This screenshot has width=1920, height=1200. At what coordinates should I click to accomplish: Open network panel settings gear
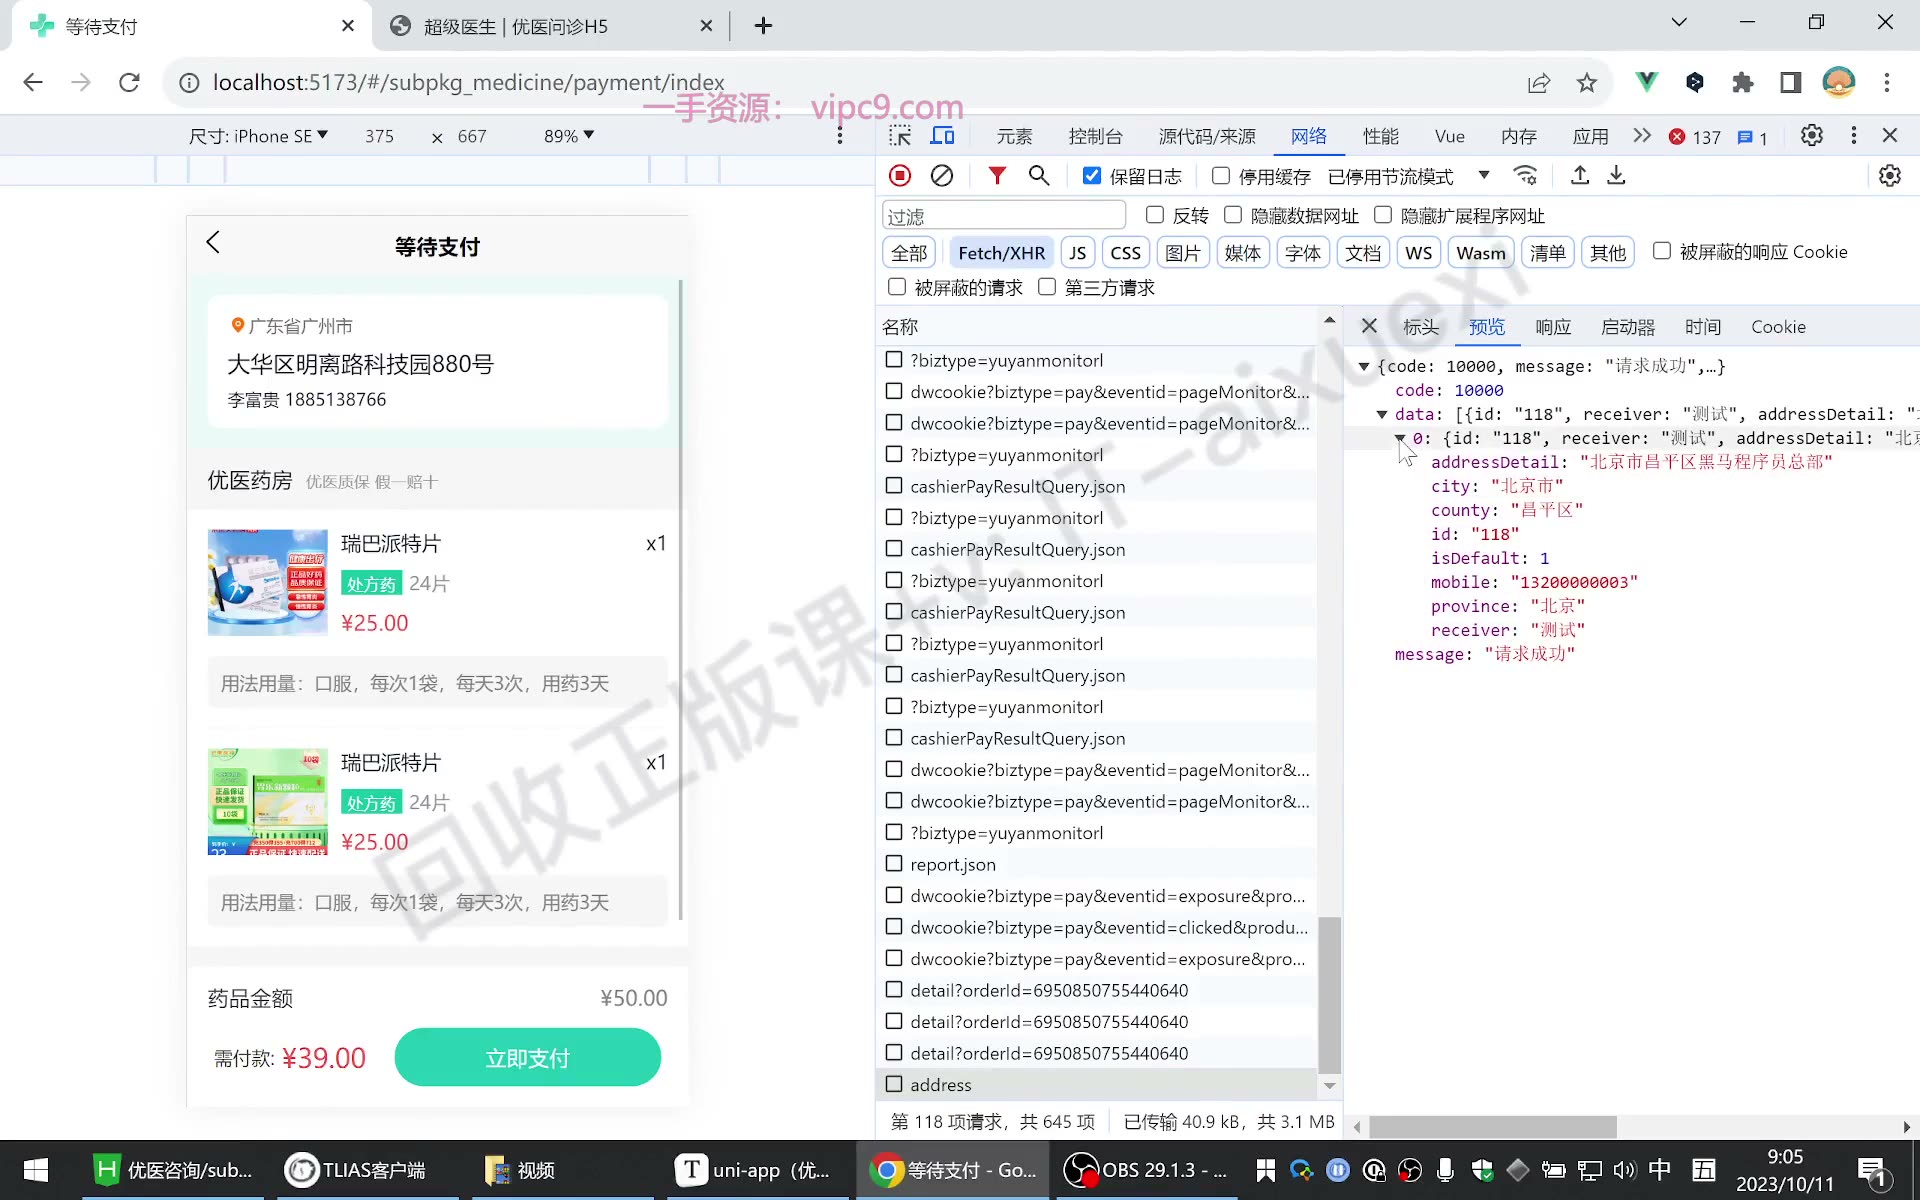click(x=1889, y=176)
